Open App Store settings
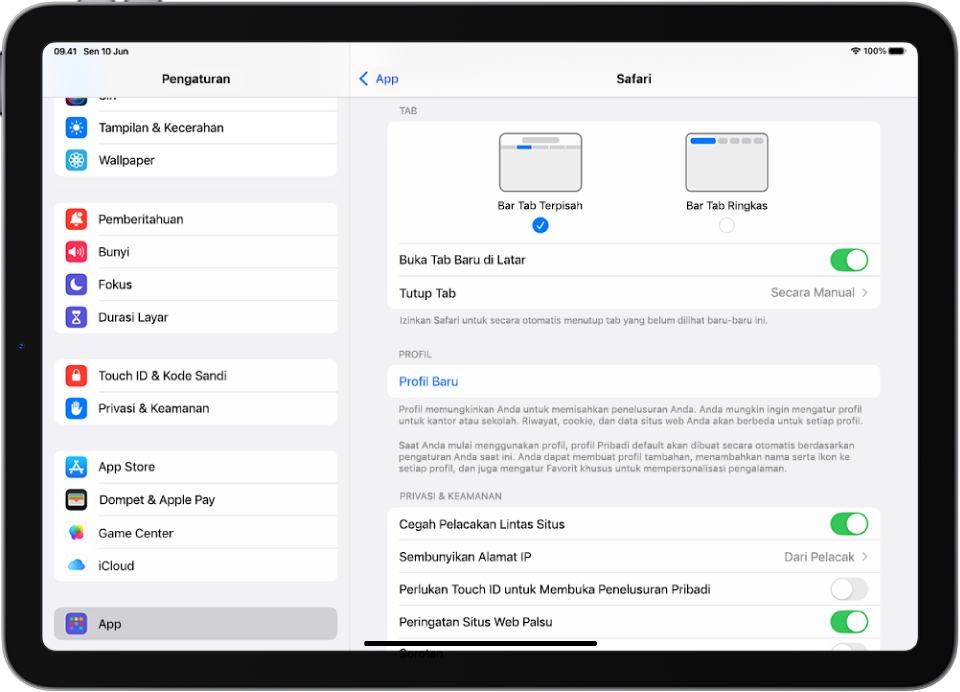Image resolution: width=960 pixels, height=692 pixels. click(x=196, y=467)
